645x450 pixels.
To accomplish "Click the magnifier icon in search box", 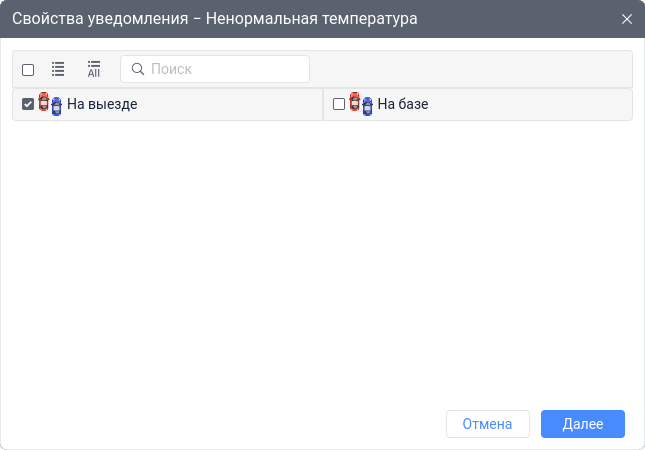I will click(x=138, y=69).
